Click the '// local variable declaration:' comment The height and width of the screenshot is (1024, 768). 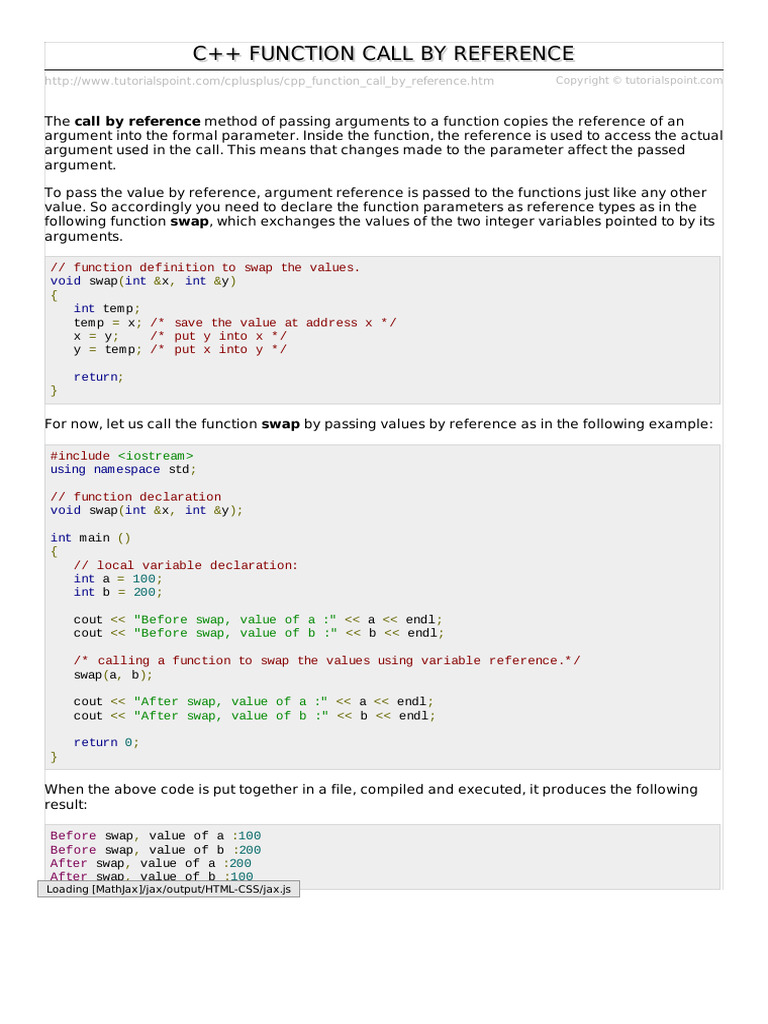click(x=185, y=565)
